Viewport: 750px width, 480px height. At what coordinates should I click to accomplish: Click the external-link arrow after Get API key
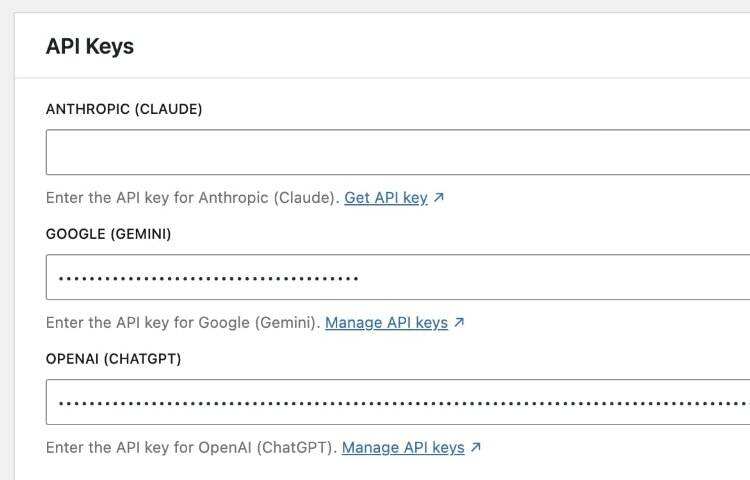[439, 198]
